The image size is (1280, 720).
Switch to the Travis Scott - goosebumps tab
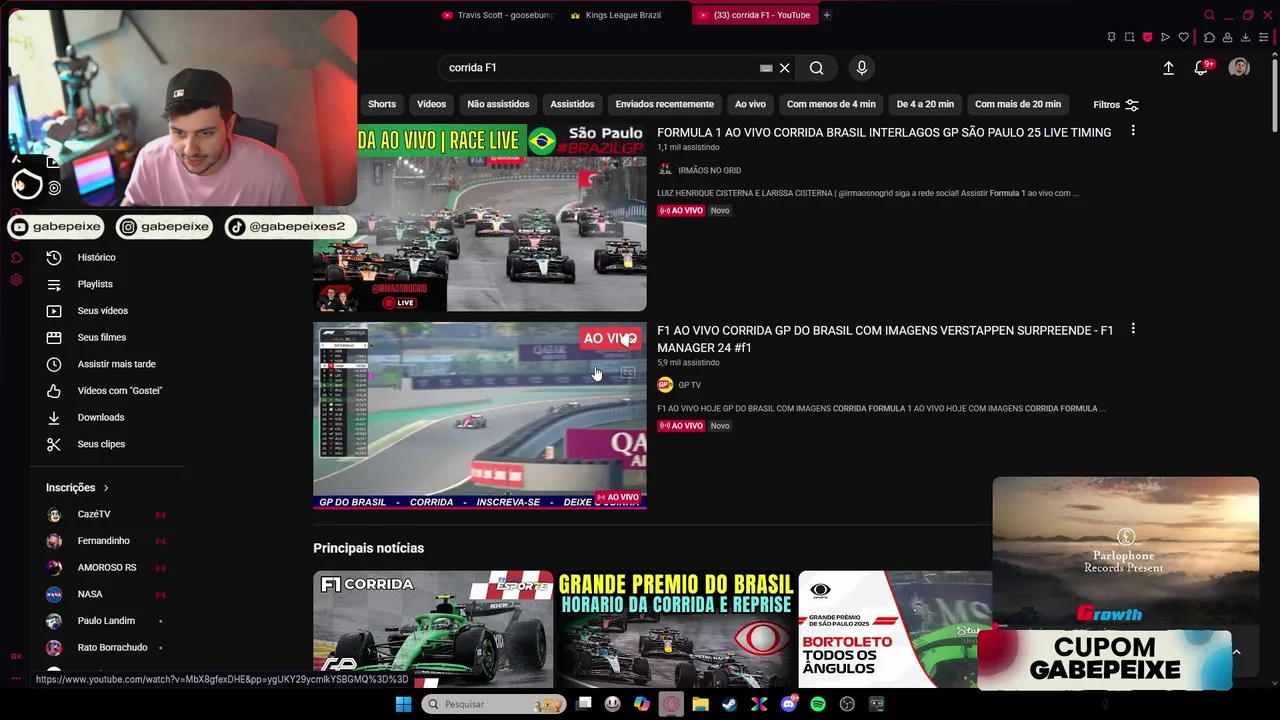(498, 15)
